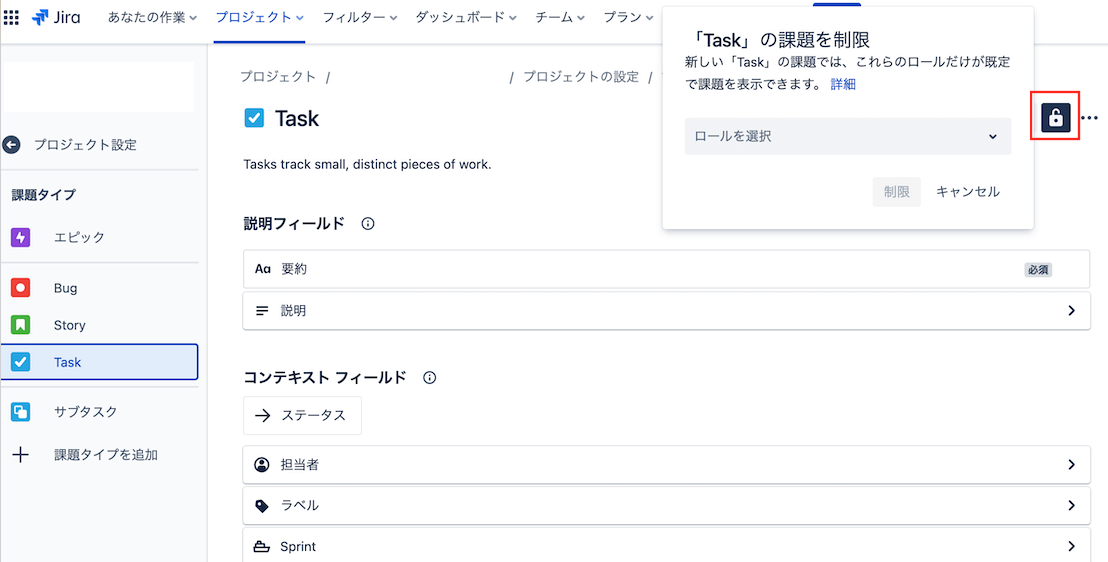Image resolution: width=1108 pixels, height=562 pixels.
Task: Open the フィルター menu
Action: (360, 18)
